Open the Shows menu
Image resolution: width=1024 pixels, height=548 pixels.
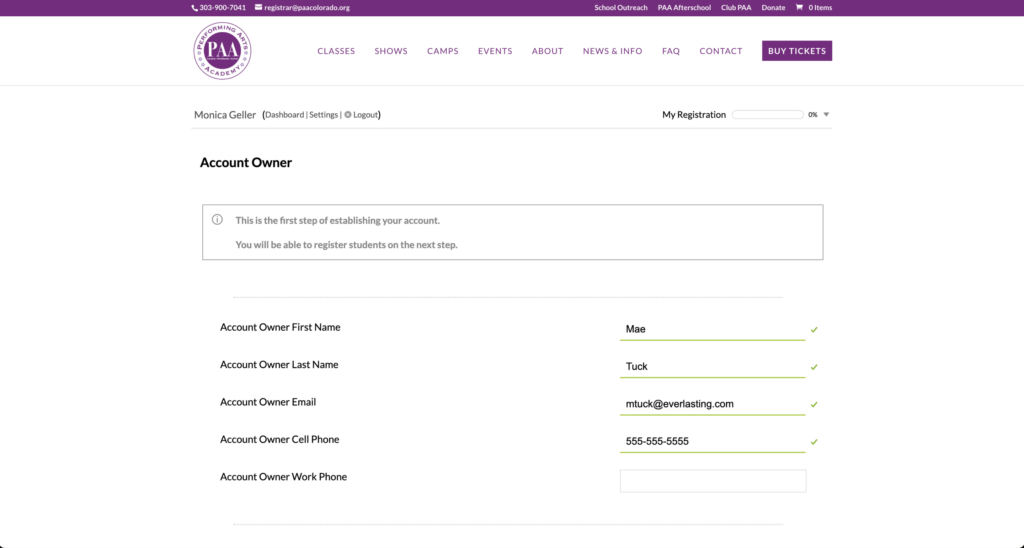pyautogui.click(x=391, y=51)
